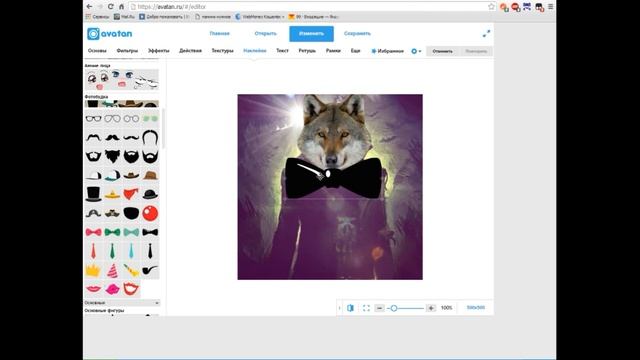Open the Рамки tab
The image size is (640, 360).
tap(333, 51)
